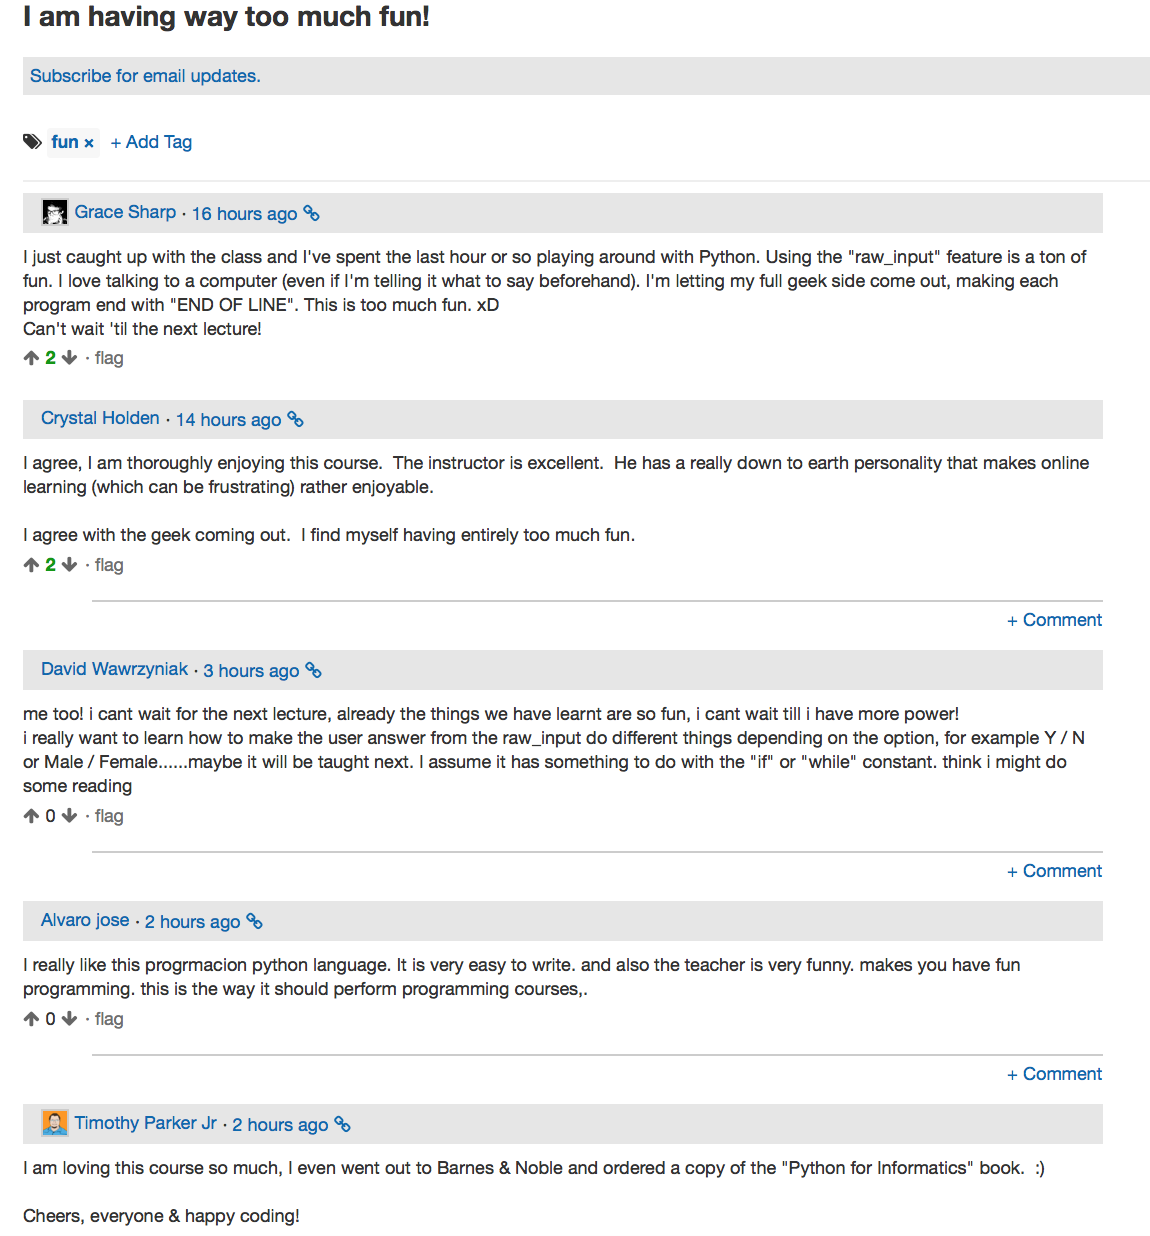
Task: Upvote Grace Sharp's post
Action: click(31, 358)
